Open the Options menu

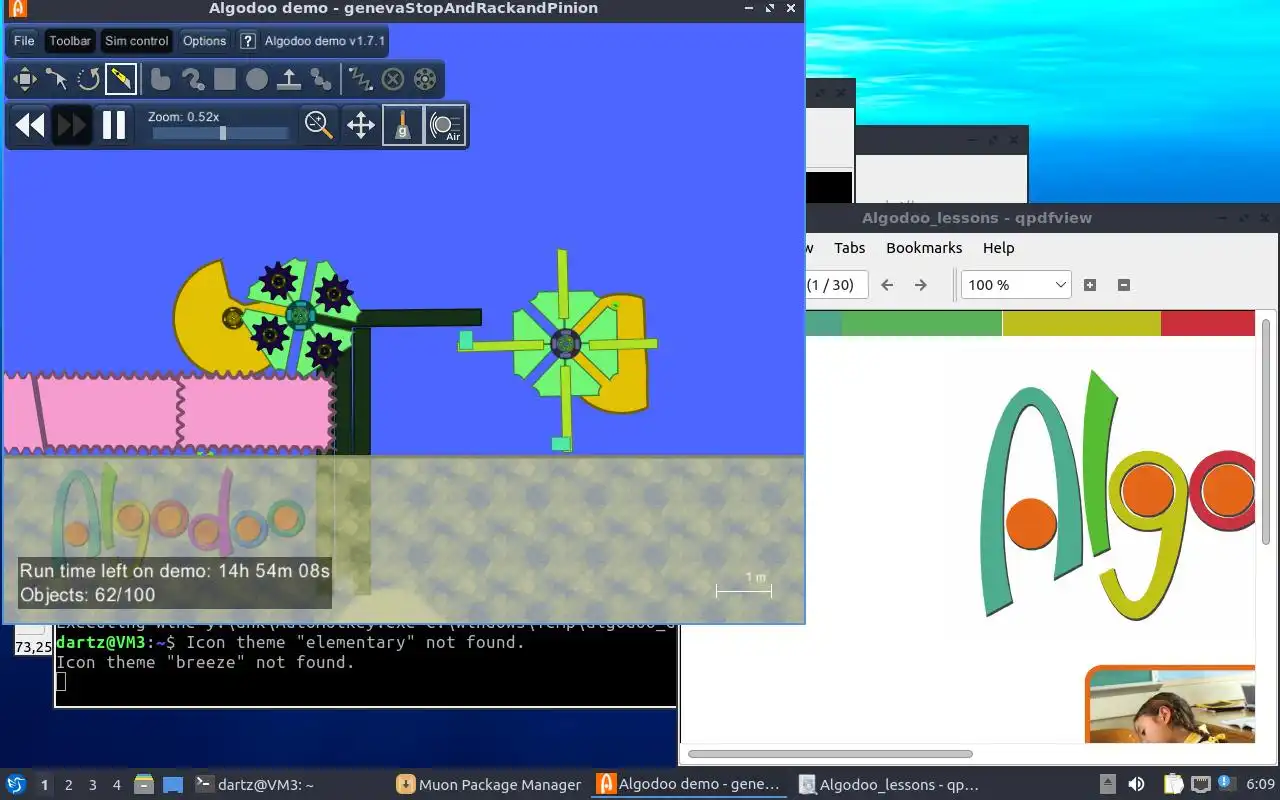(x=204, y=41)
